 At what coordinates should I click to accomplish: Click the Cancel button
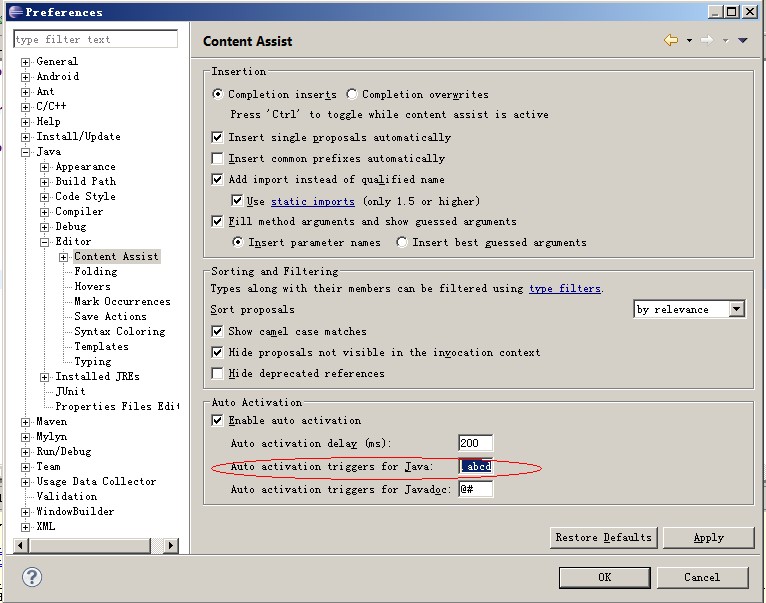(702, 578)
